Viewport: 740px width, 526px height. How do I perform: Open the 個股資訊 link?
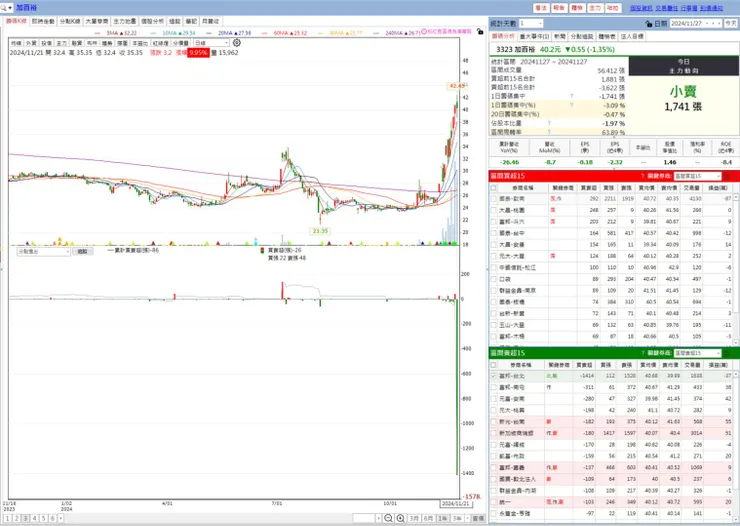(x=641, y=8)
